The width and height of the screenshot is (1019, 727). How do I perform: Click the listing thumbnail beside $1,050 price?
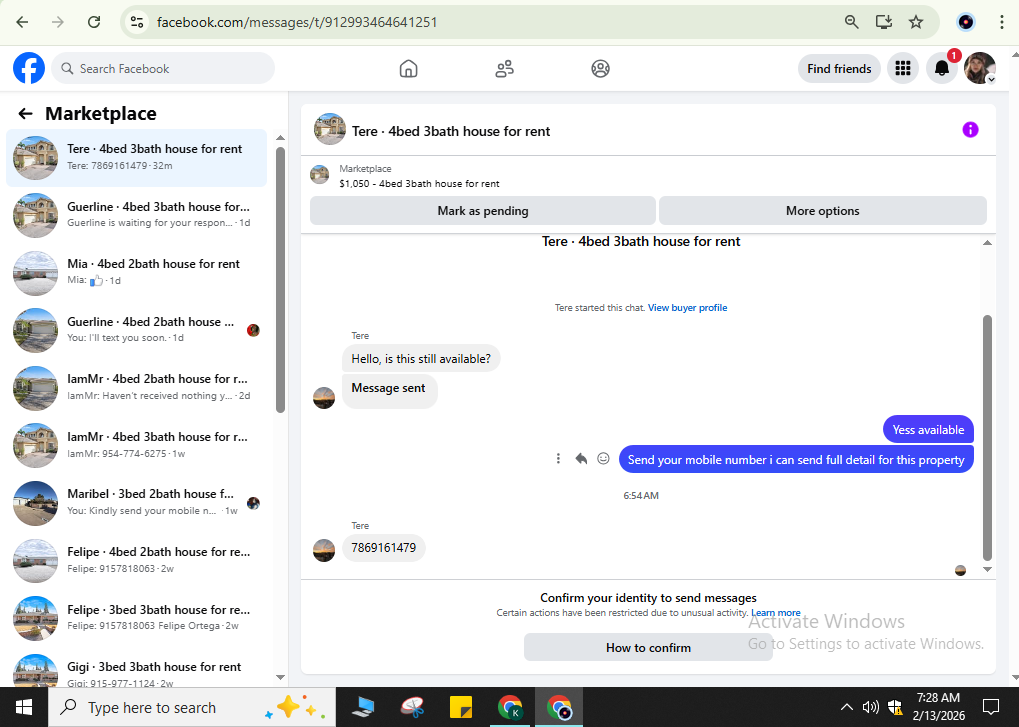(319, 175)
